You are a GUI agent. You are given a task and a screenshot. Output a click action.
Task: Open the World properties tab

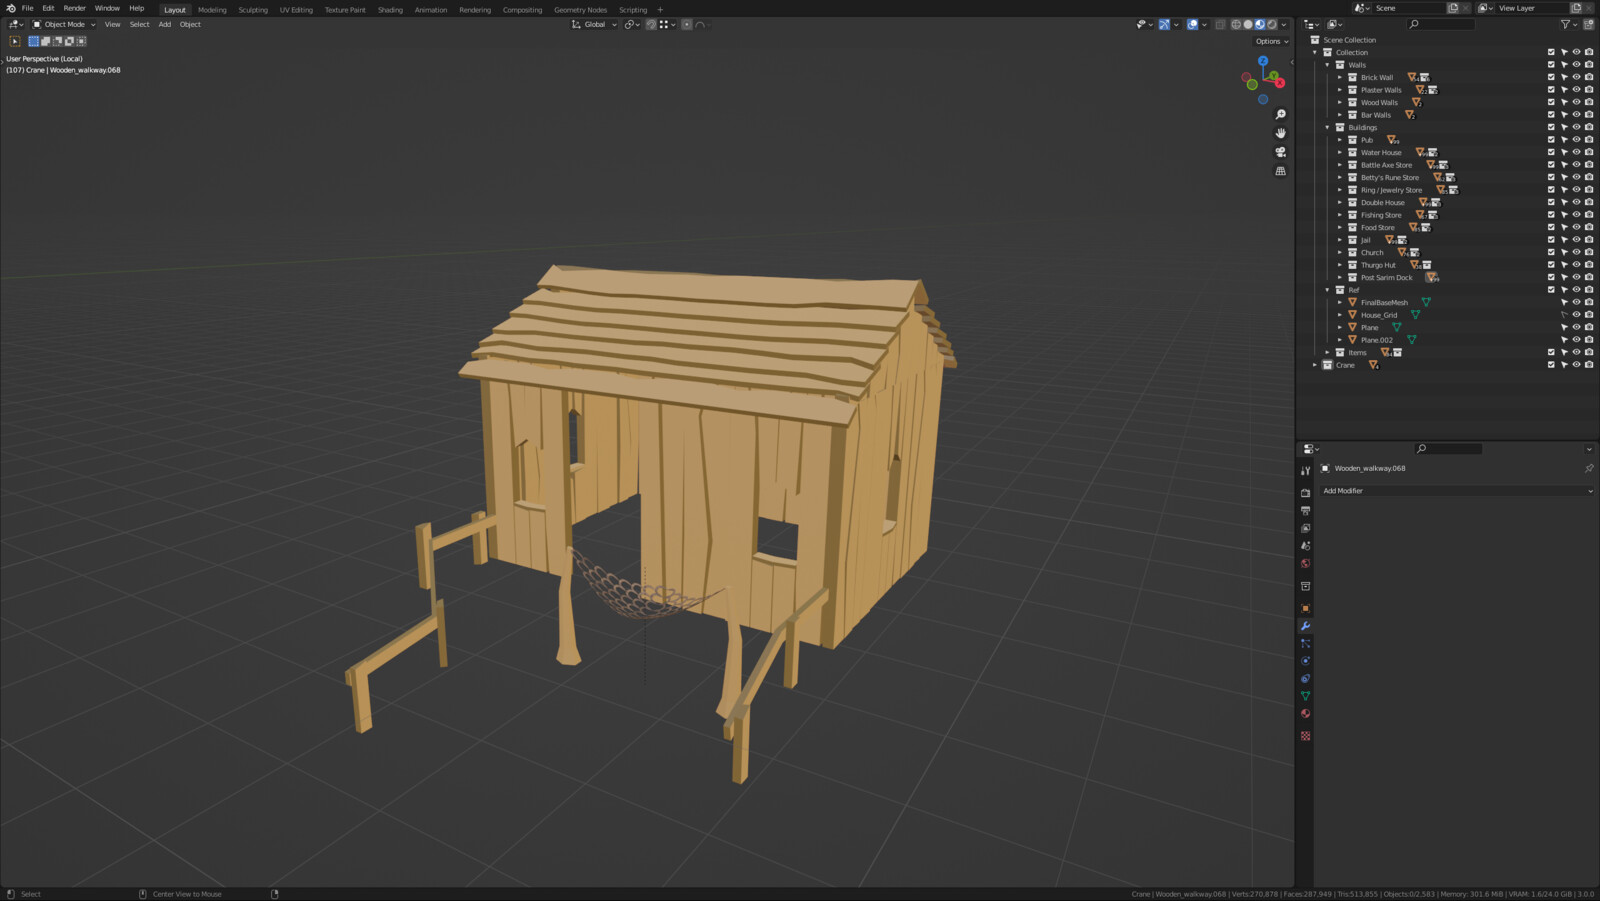(x=1305, y=563)
